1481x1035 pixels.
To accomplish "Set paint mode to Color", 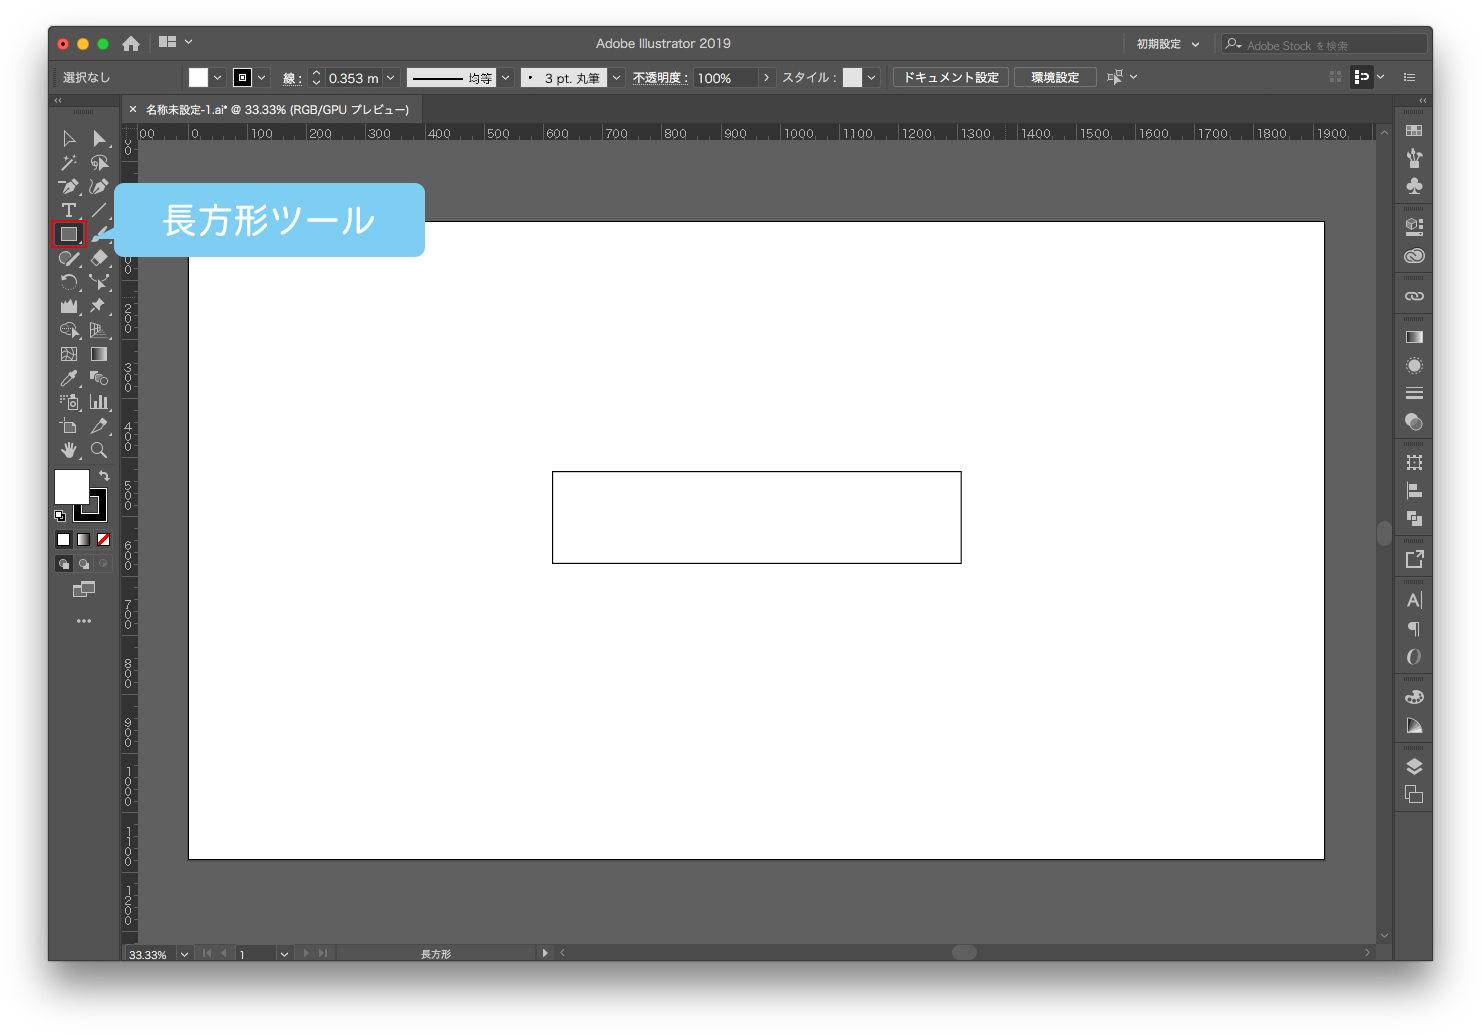I will point(64,540).
